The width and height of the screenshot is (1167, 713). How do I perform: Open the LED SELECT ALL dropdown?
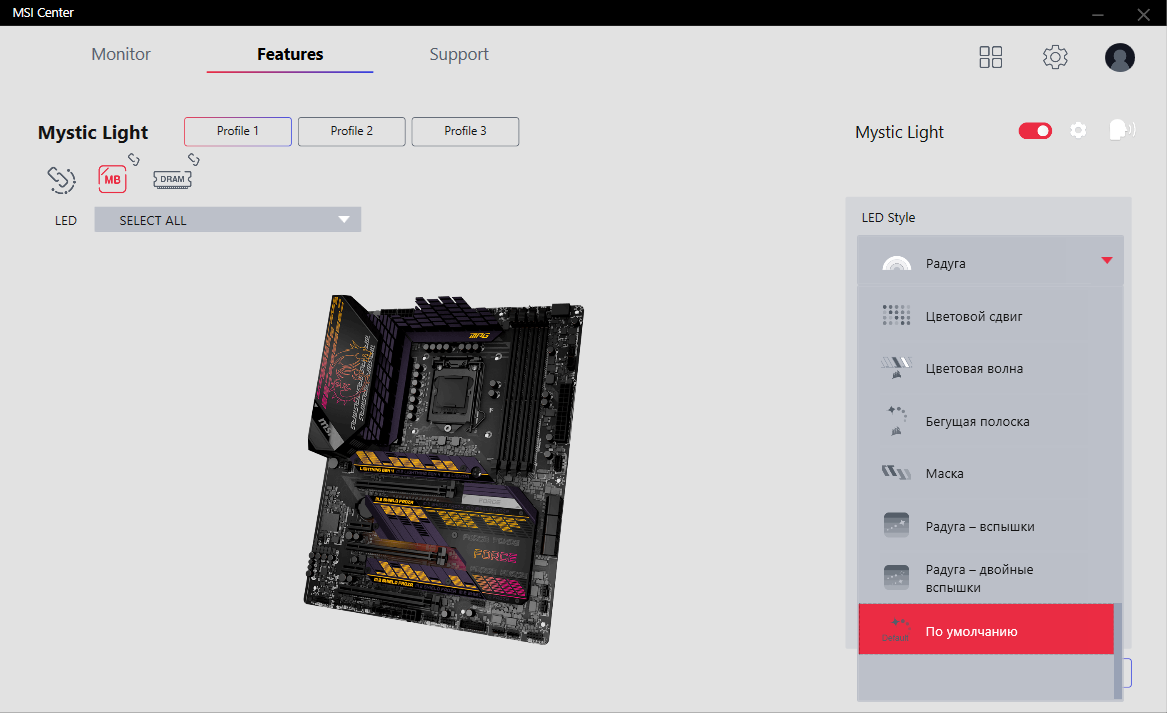click(x=228, y=220)
